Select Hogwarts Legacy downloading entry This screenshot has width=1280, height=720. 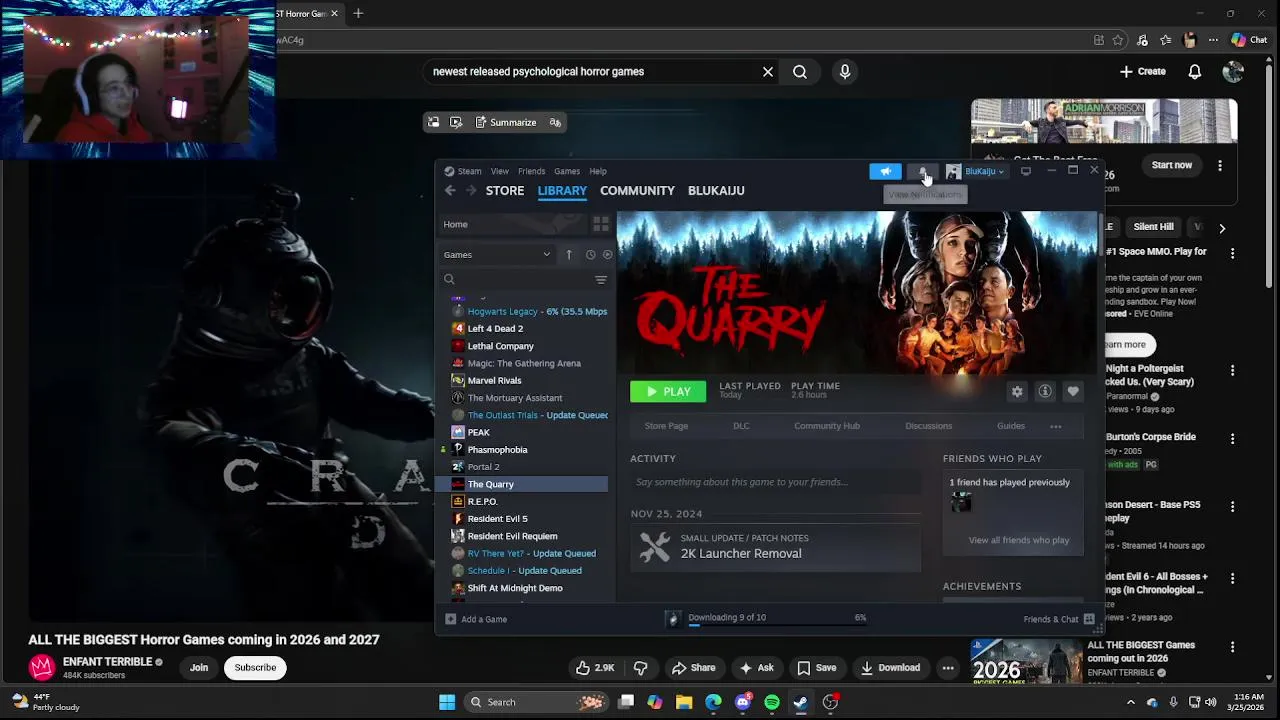529,311
